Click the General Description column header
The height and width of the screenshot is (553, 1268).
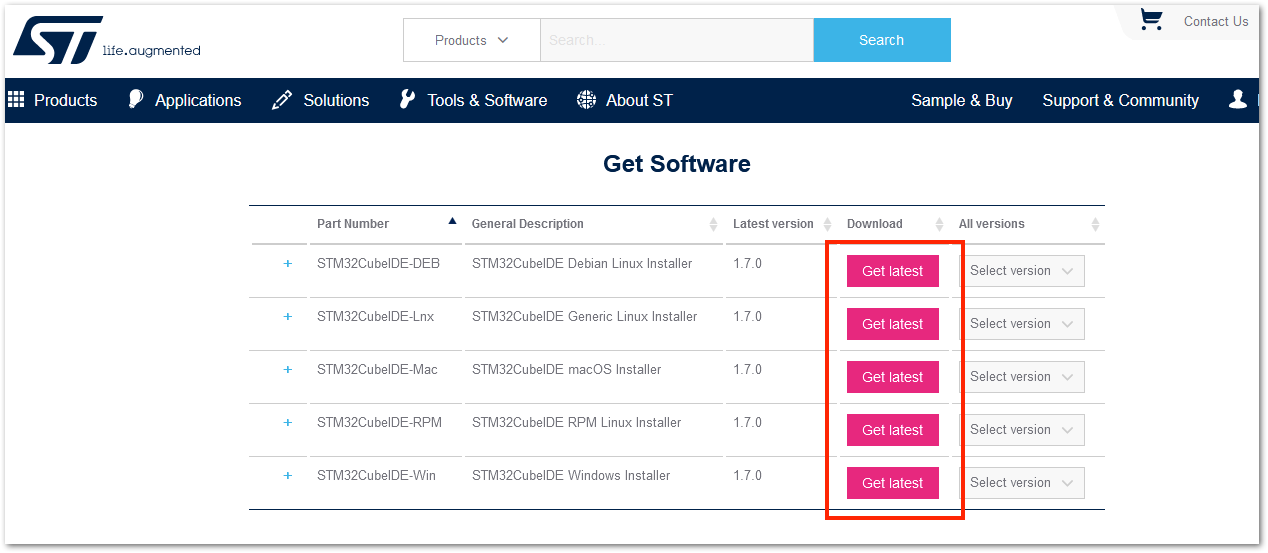(528, 224)
